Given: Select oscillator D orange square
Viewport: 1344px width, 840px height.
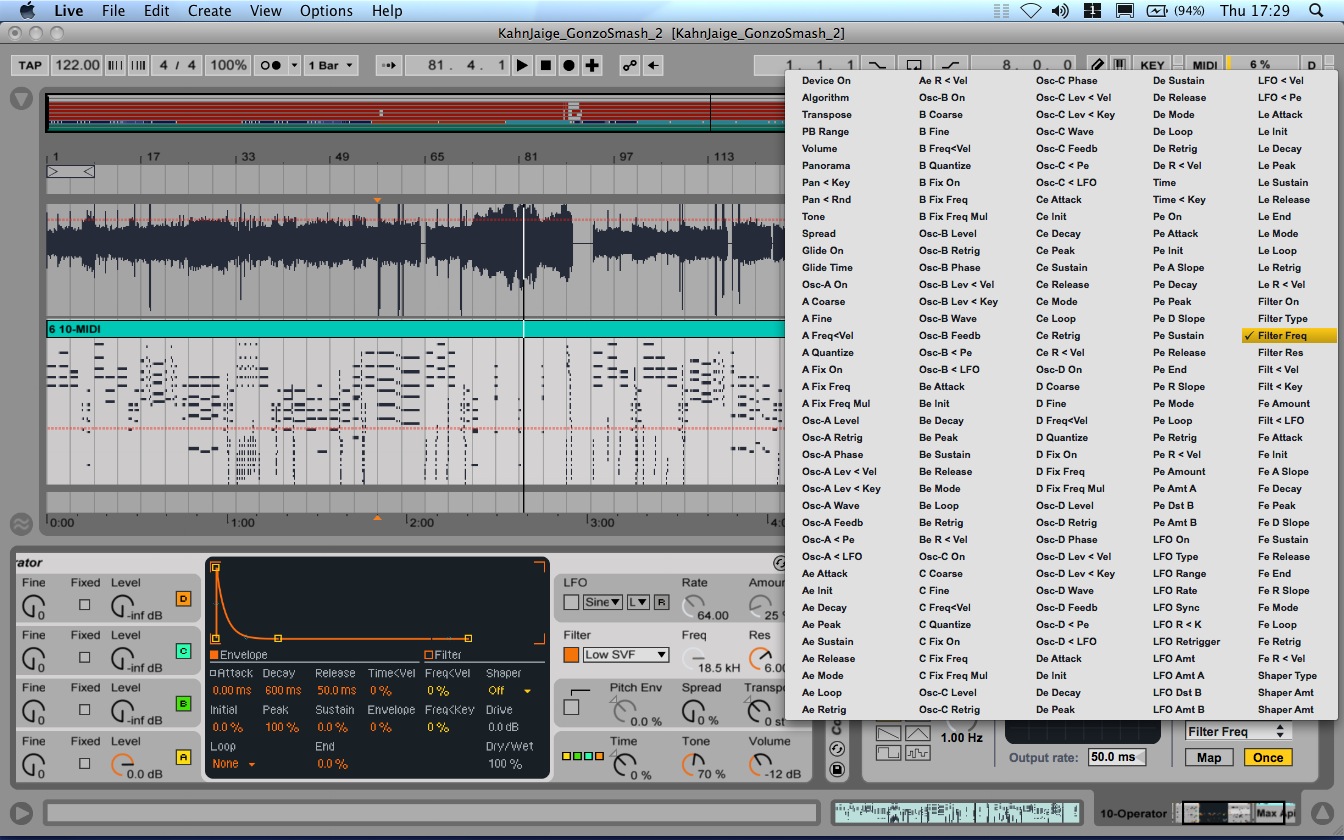Looking at the screenshot, I should click(x=183, y=599).
